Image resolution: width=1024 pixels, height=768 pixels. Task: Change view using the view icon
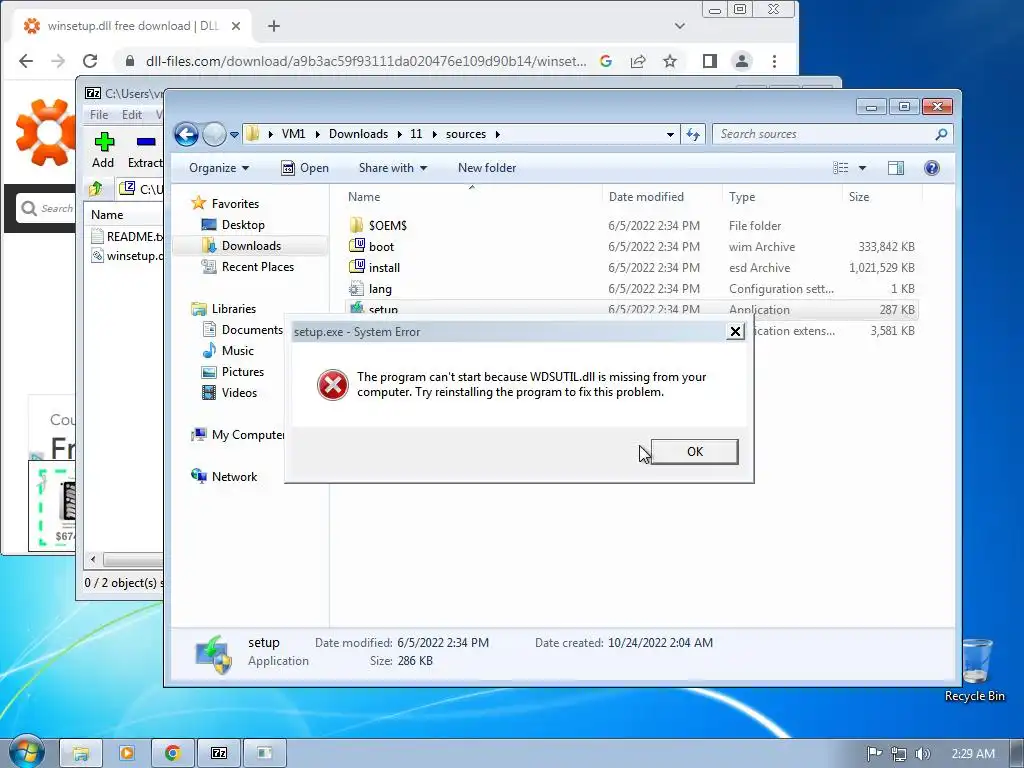[840, 168]
